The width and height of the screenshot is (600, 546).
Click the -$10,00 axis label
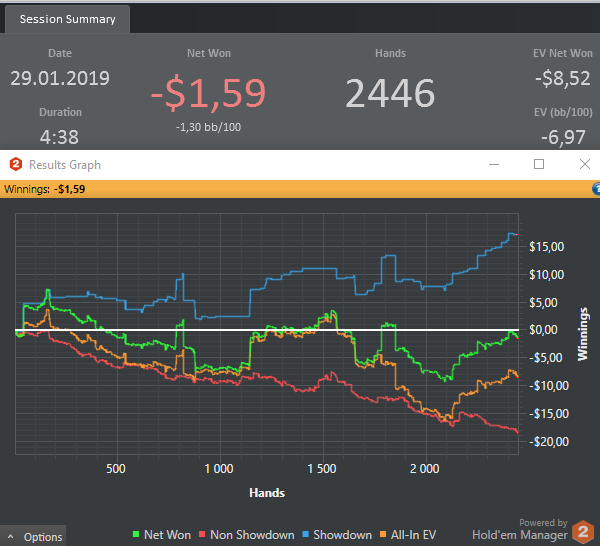point(549,385)
